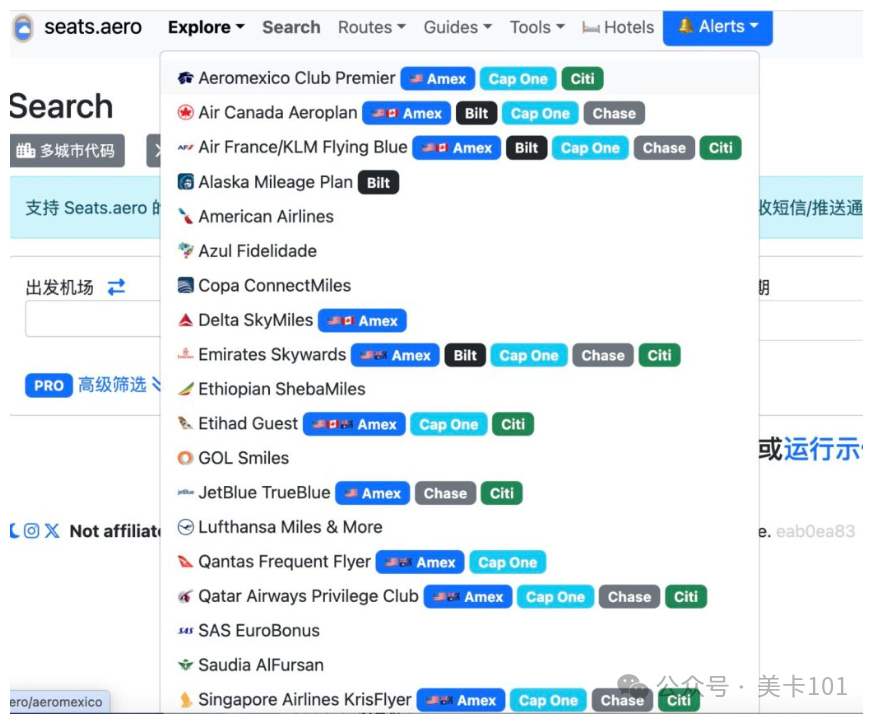
Task: Click Cap One badge on Qantas row
Action: click(x=507, y=563)
